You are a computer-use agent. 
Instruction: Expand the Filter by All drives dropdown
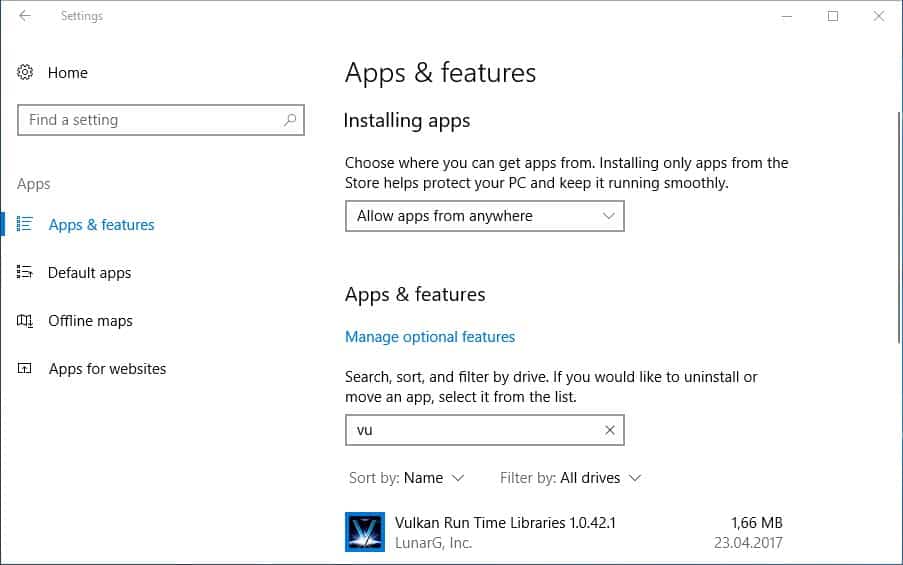click(x=571, y=478)
